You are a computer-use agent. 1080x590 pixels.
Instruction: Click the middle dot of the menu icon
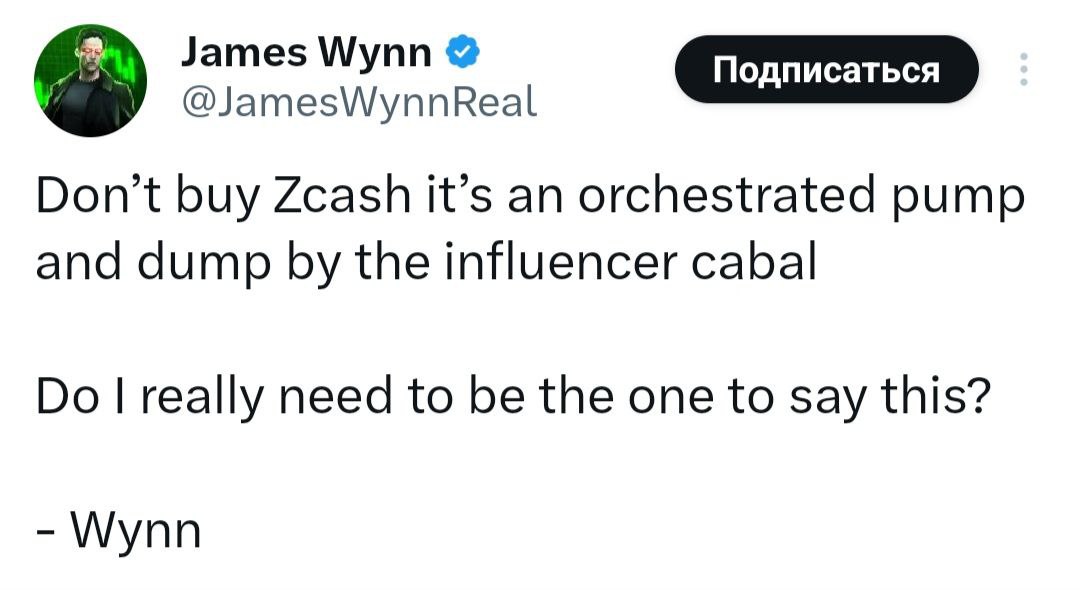[1023, 68]
